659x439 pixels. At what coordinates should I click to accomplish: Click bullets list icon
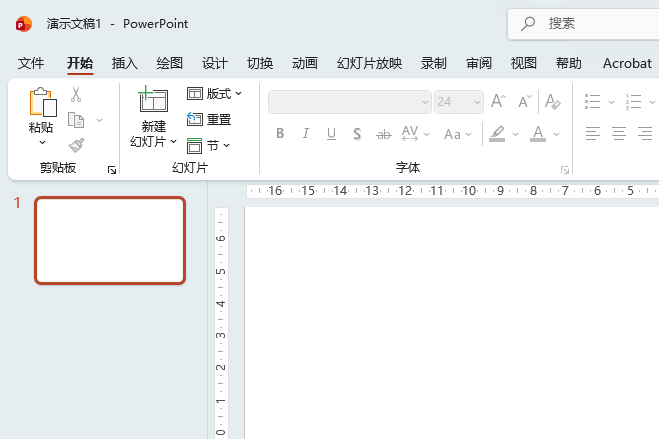[593, 102]
